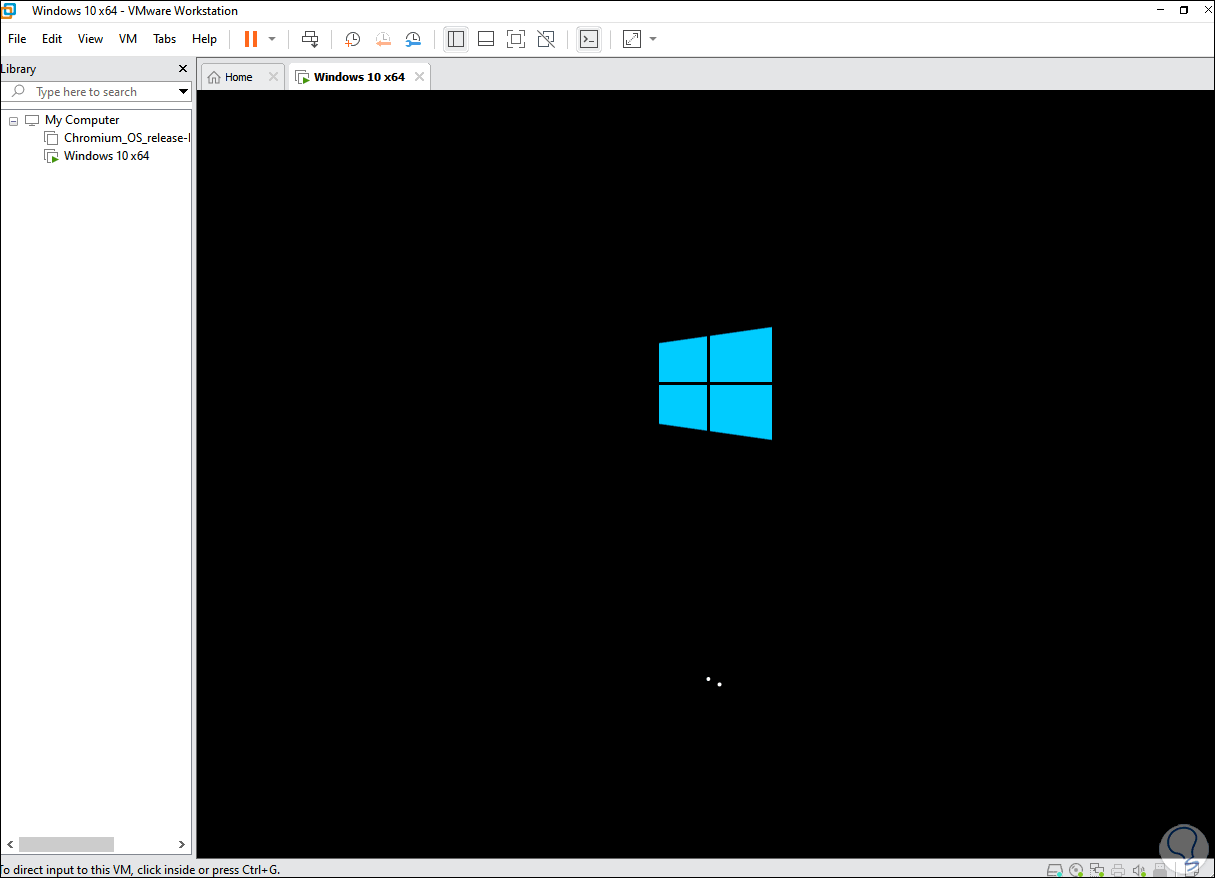The image size is (1215, 878).
Task: Revert the virtual machine to its snapshot
Action: [383, 39]
